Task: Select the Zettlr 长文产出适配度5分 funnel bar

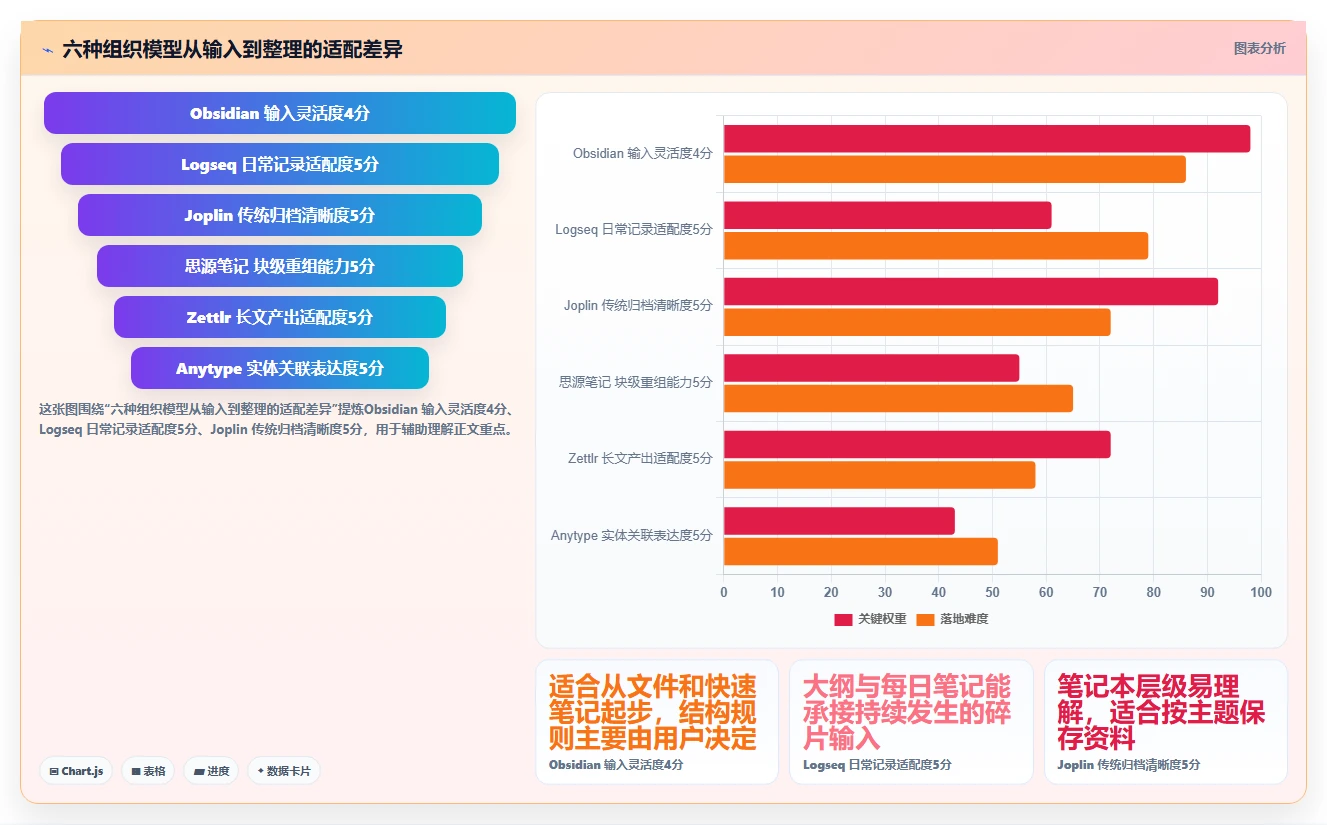Action: [x=280, y=317]
